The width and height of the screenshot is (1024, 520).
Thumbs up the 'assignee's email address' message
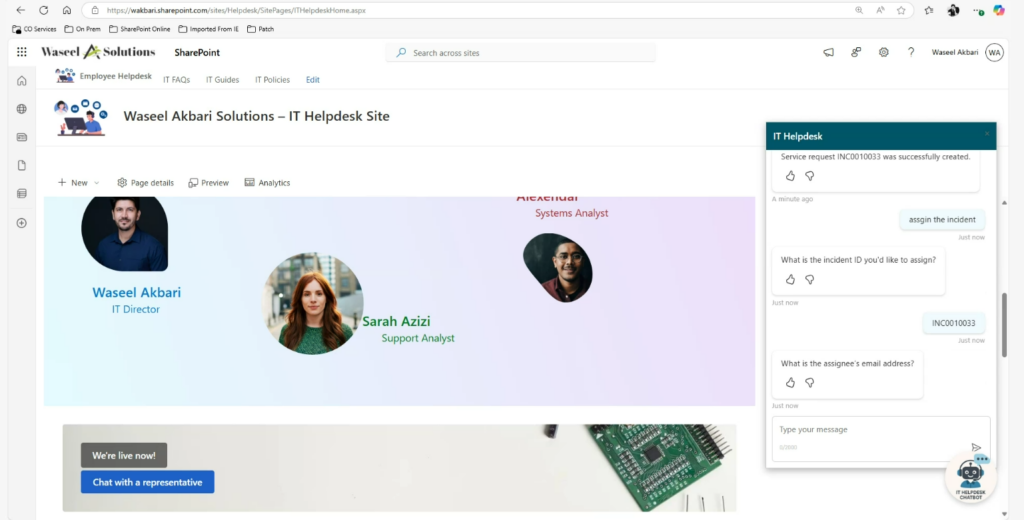pyautogui.click(x=790, y=383)
